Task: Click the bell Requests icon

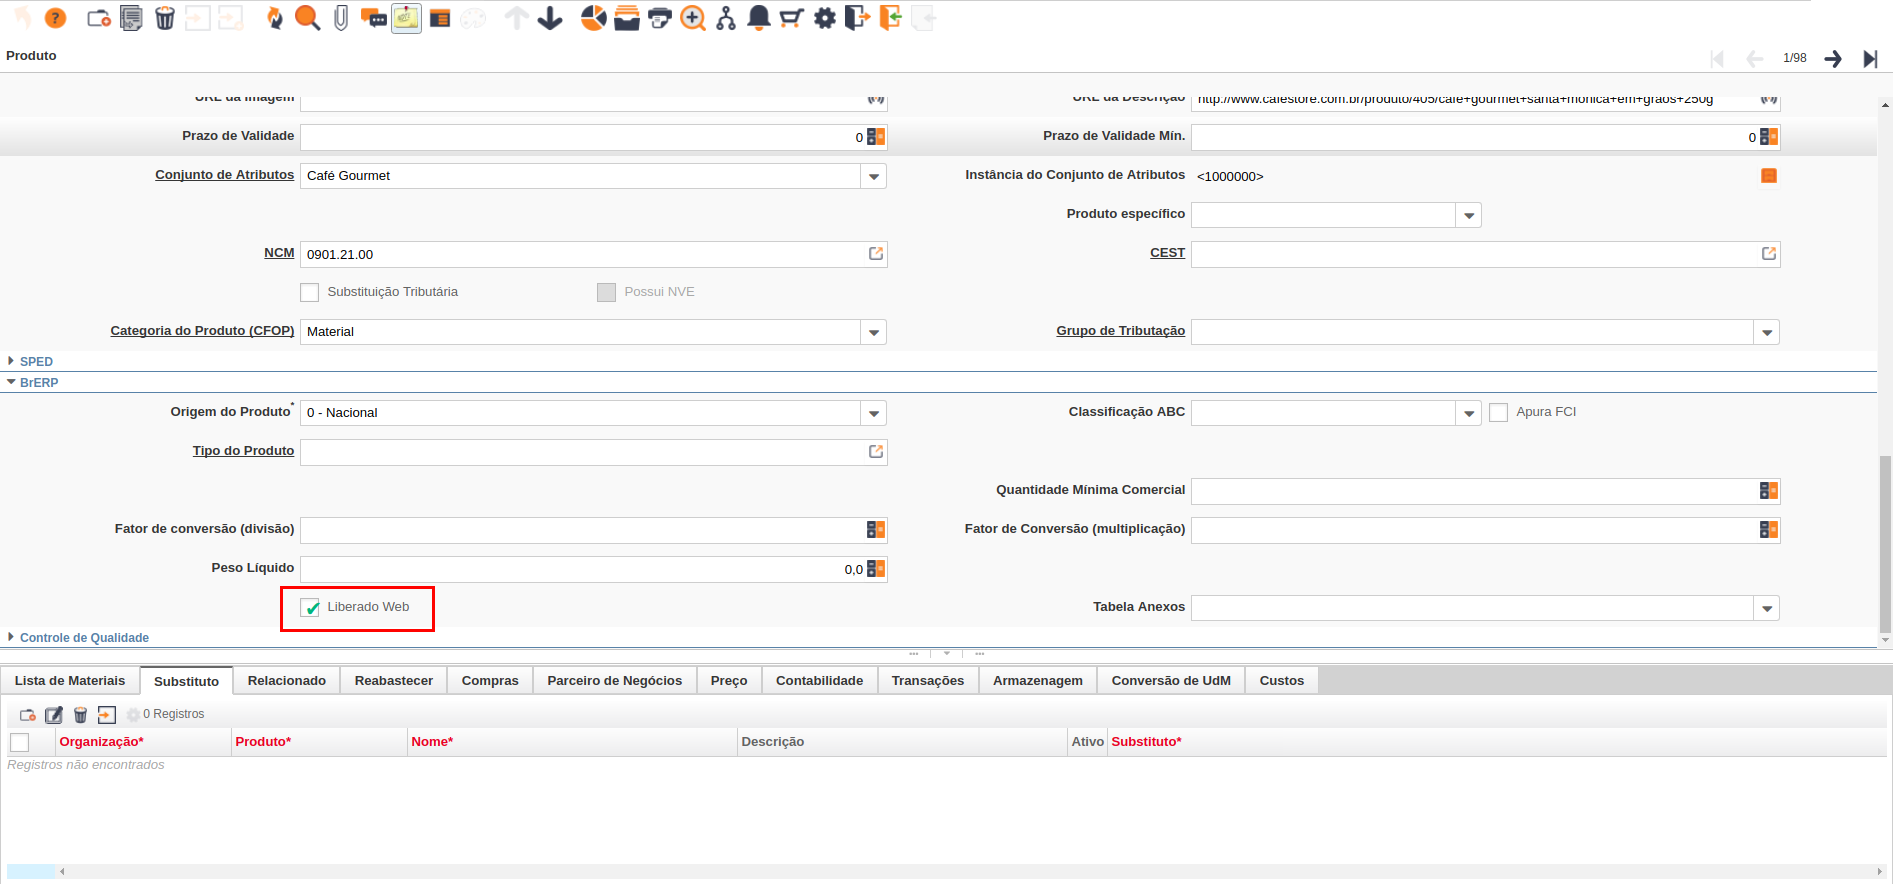Action: (759, 18)
